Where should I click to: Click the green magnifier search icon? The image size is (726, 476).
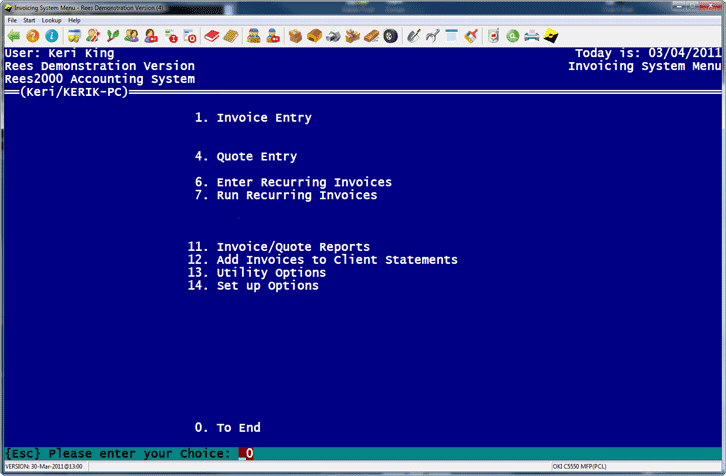512,36
